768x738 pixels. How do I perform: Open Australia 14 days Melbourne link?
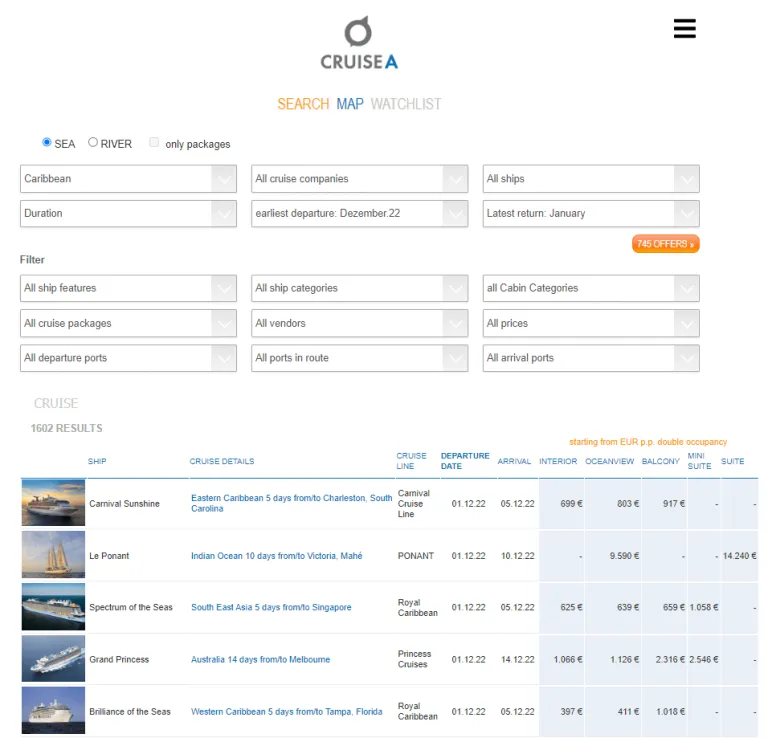tap(261, 660)
